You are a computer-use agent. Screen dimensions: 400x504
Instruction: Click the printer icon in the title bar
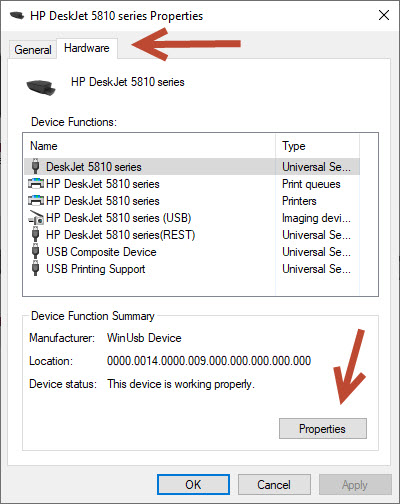point(17,15)
